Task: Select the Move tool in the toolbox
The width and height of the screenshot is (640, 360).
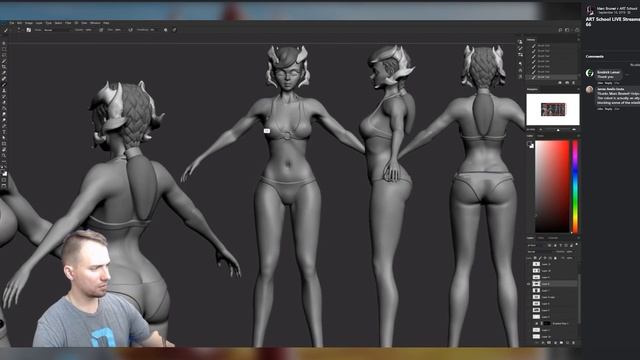Action: tap(4, 43)
